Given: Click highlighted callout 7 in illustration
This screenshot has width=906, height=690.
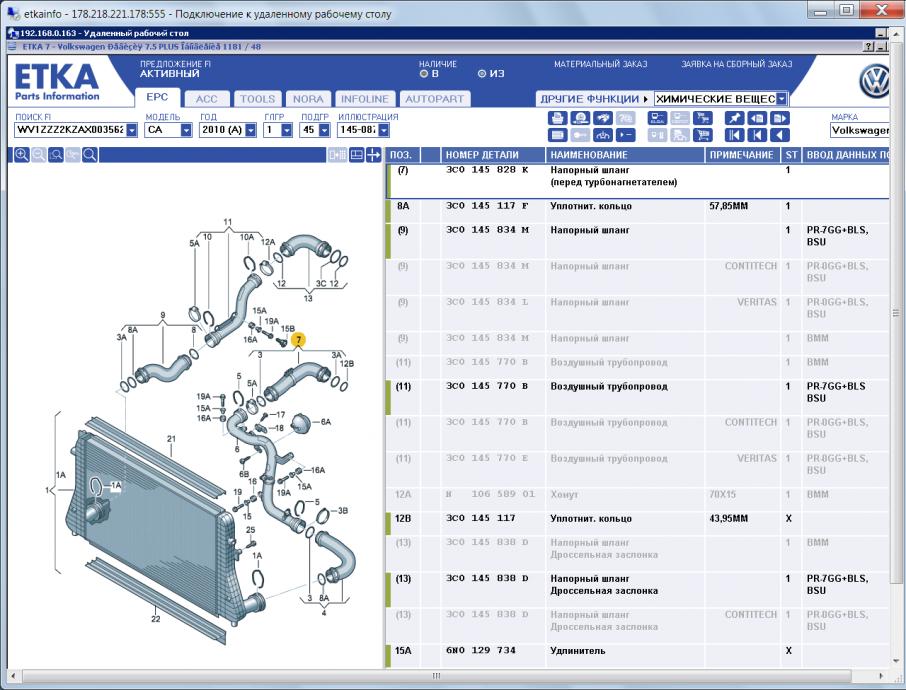Looking at the screenshot, I should 298,340.
